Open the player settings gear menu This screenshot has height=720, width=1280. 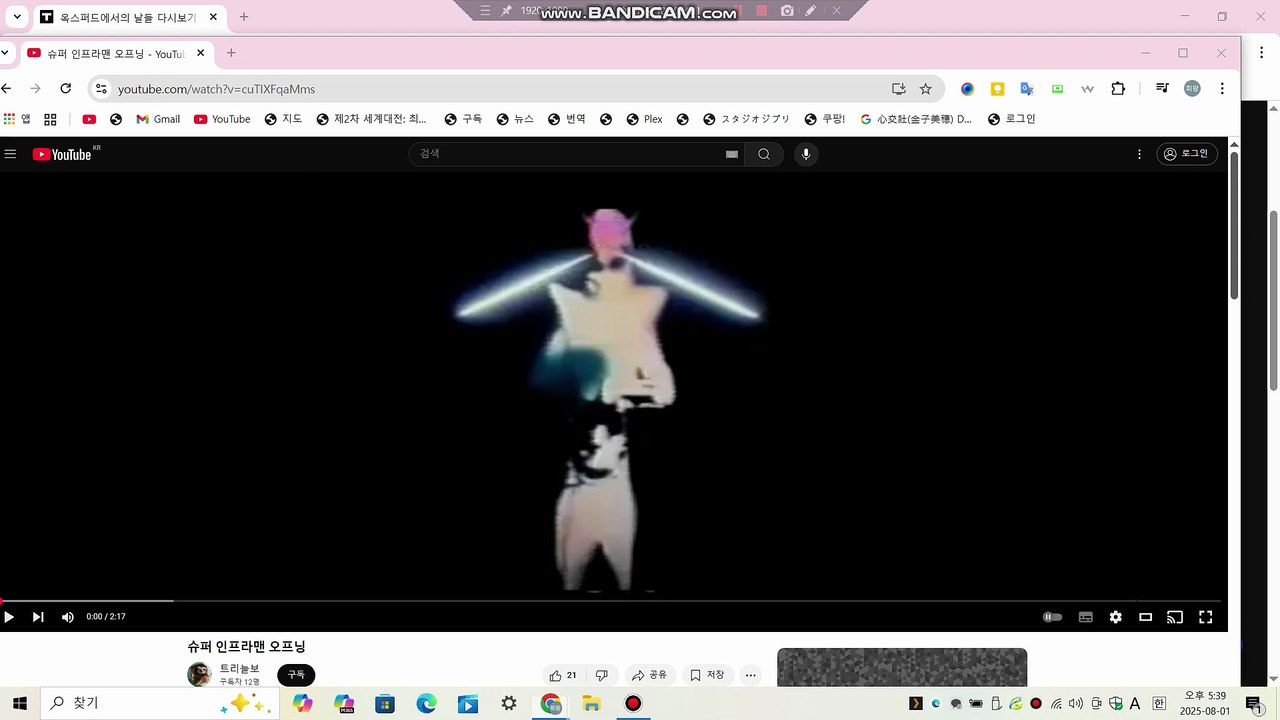(x=1115, y=617)
